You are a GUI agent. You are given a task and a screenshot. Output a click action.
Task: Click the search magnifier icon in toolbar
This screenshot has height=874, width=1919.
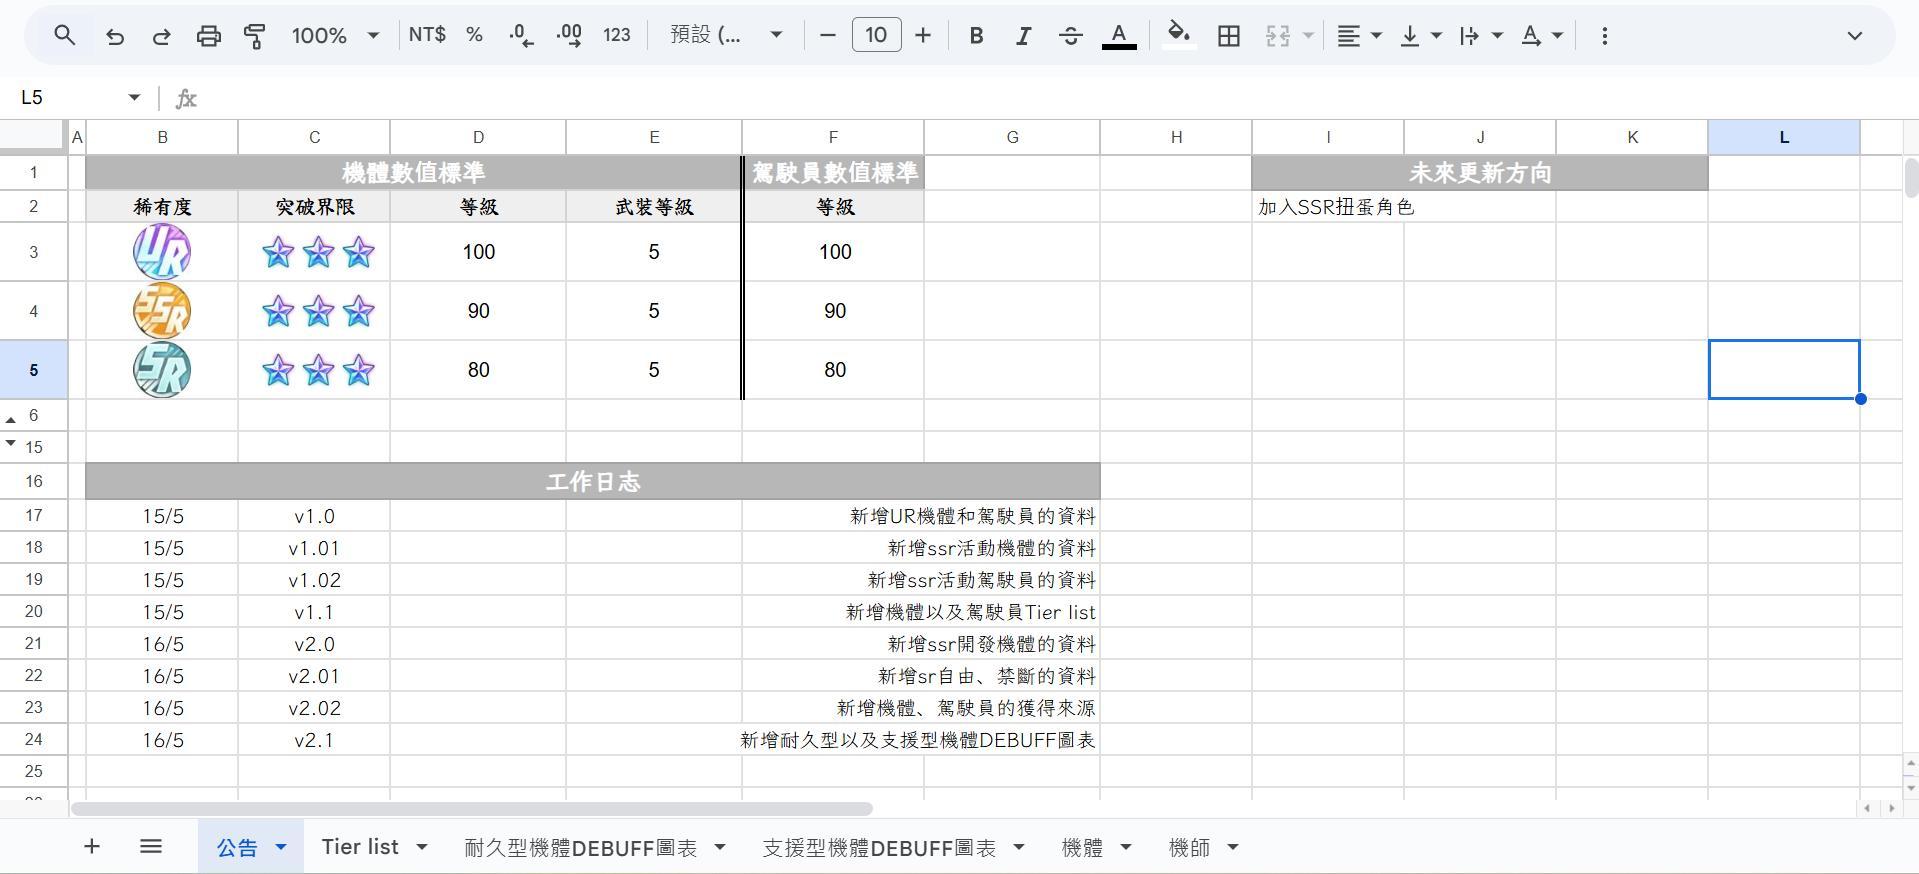click(65, 36)
